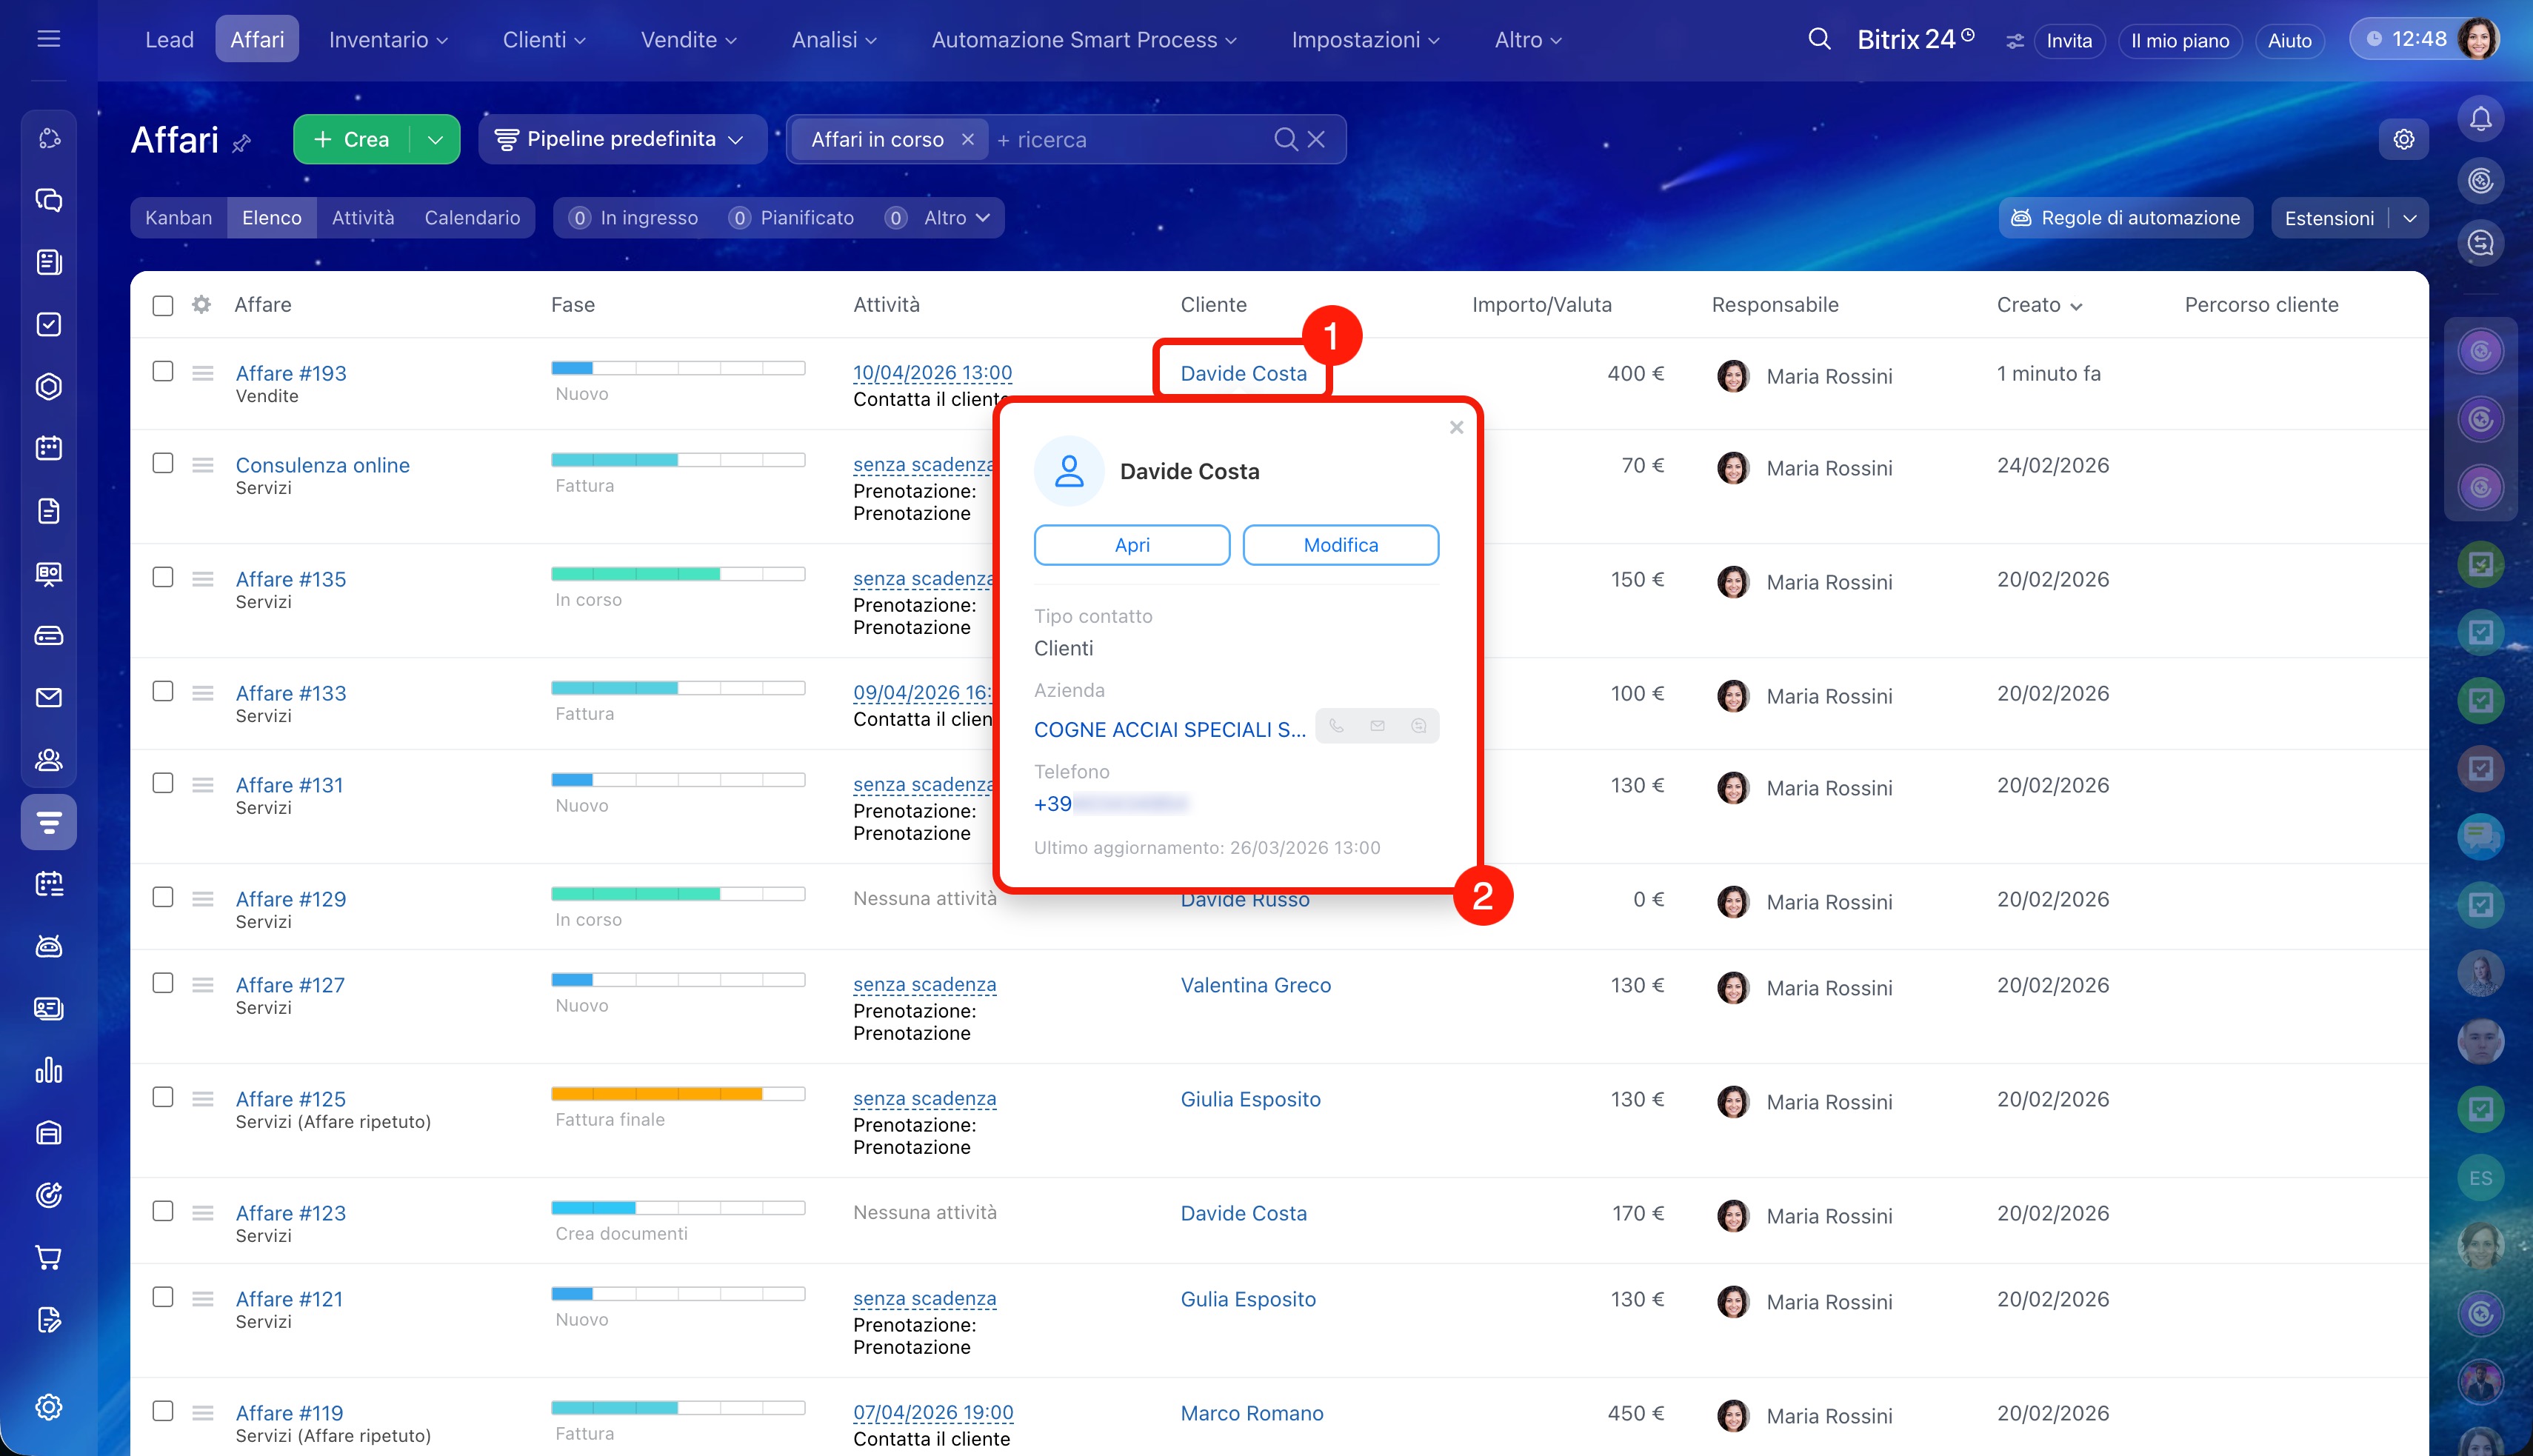Expand the Estensioni dropdown arrow
This screenshot has width=2533, height=1456.
click(2410, 218)
